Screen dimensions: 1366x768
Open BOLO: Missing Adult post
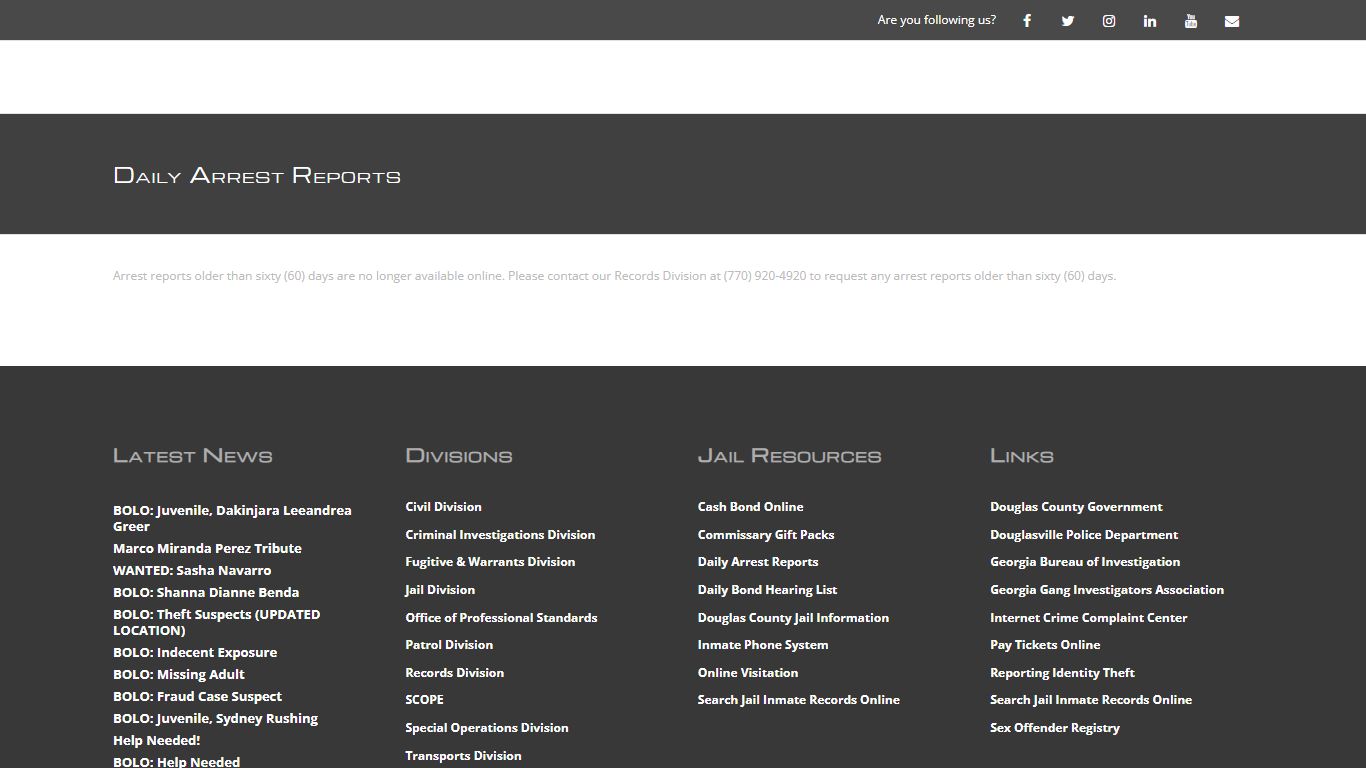point(179,674)
